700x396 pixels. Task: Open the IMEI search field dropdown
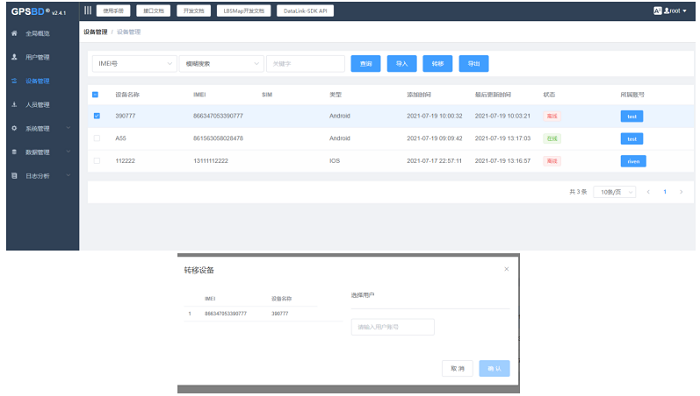pos(134,64)
